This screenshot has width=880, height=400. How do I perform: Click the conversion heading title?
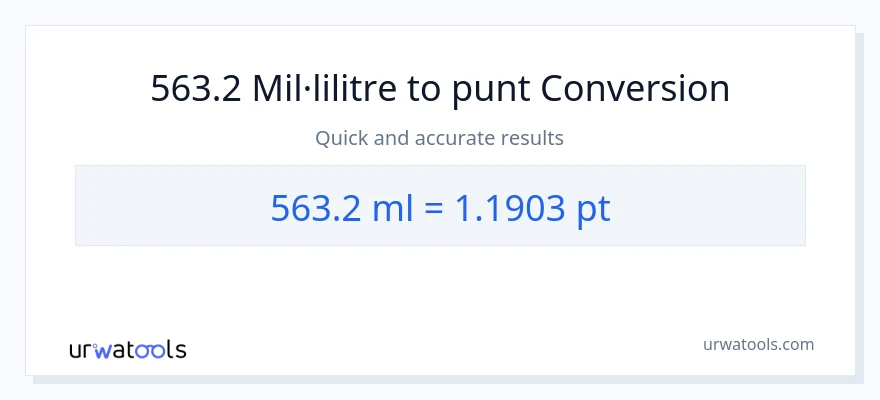440,90
